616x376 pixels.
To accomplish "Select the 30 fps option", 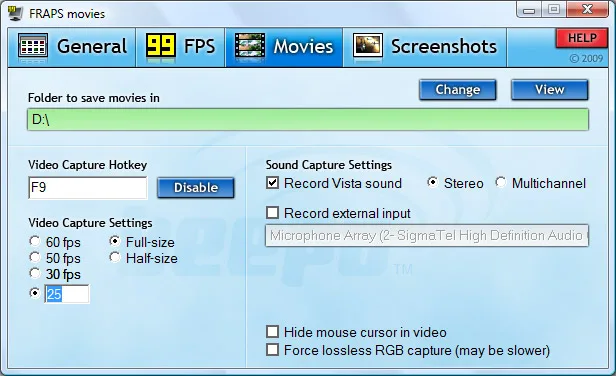I will coord(35,273).
